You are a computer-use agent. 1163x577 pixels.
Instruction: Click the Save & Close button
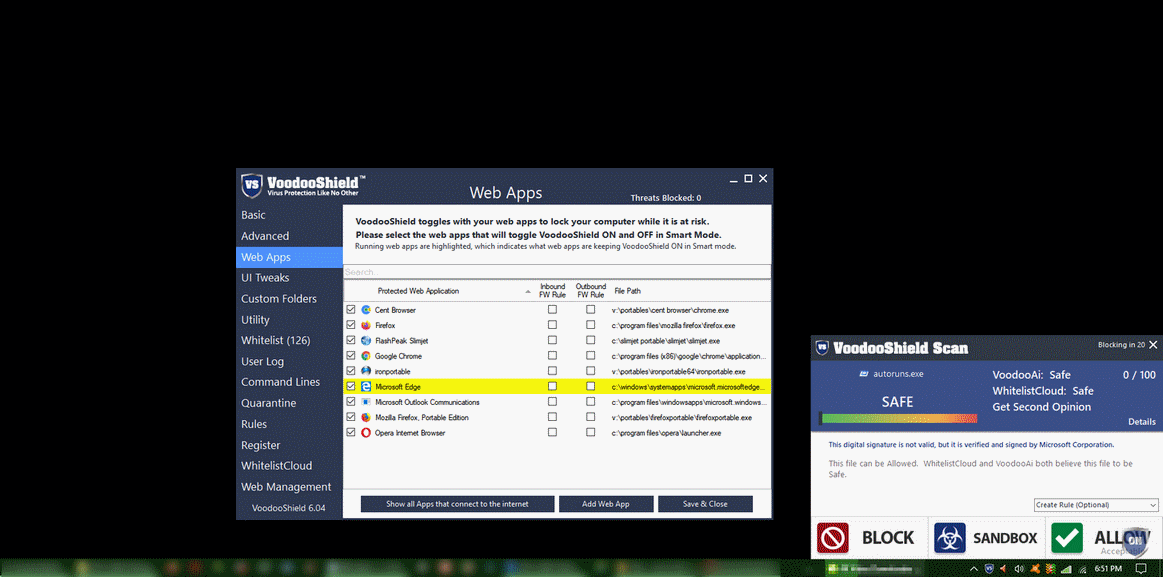pyautogui.click(x=705, y=504)
